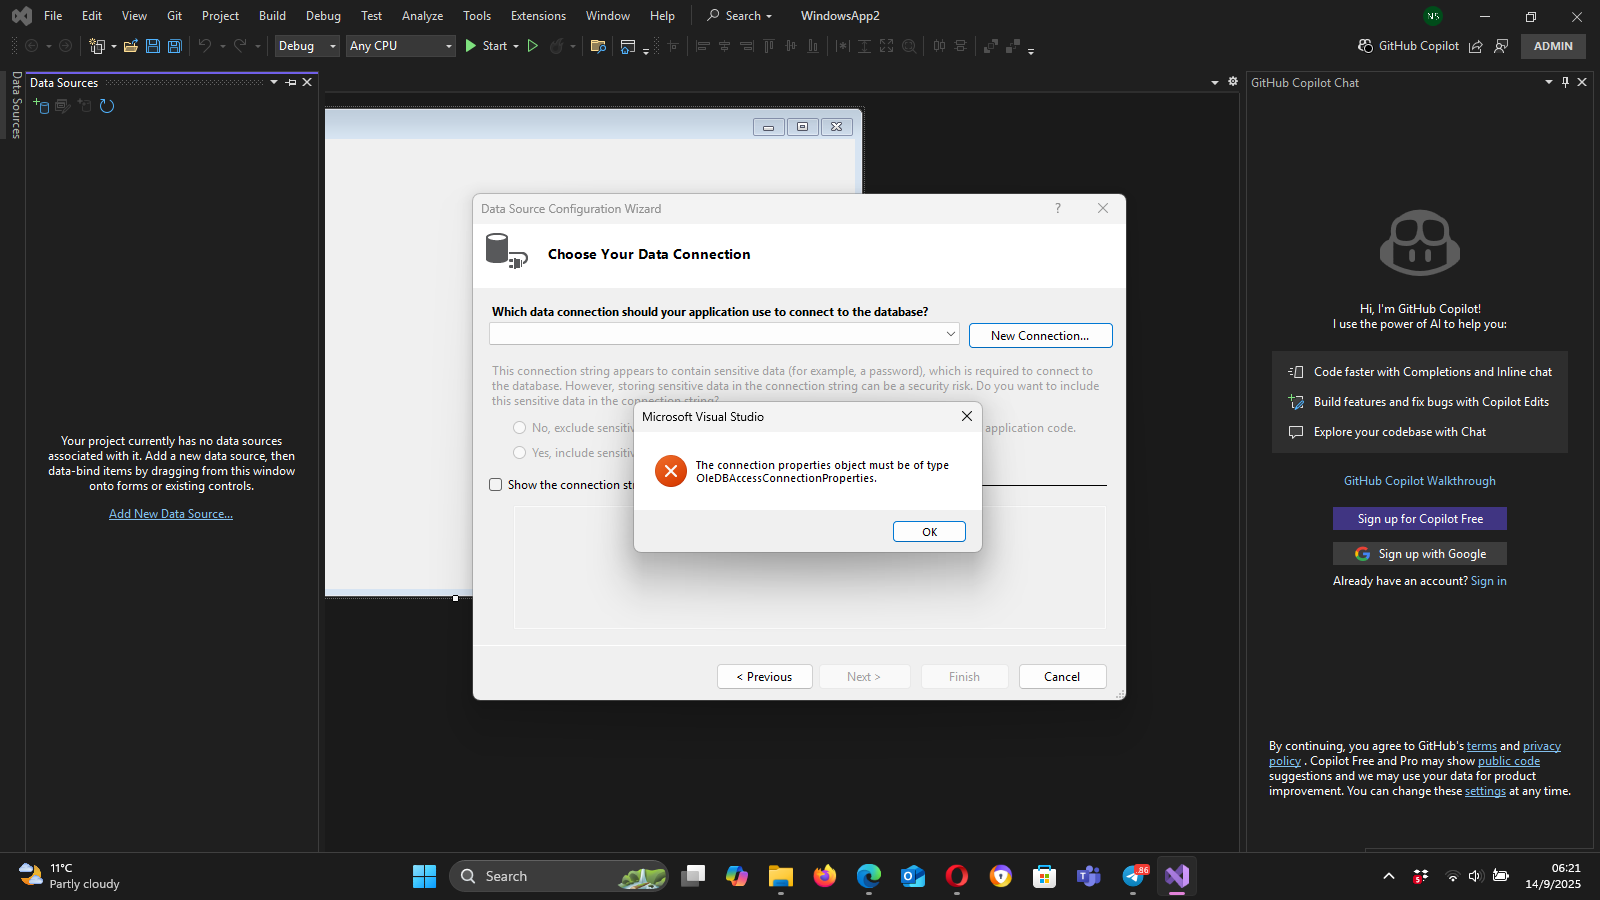Click the Previous button in the wizard
This screenshot has width=1600, height=900.
coord(764,677)
